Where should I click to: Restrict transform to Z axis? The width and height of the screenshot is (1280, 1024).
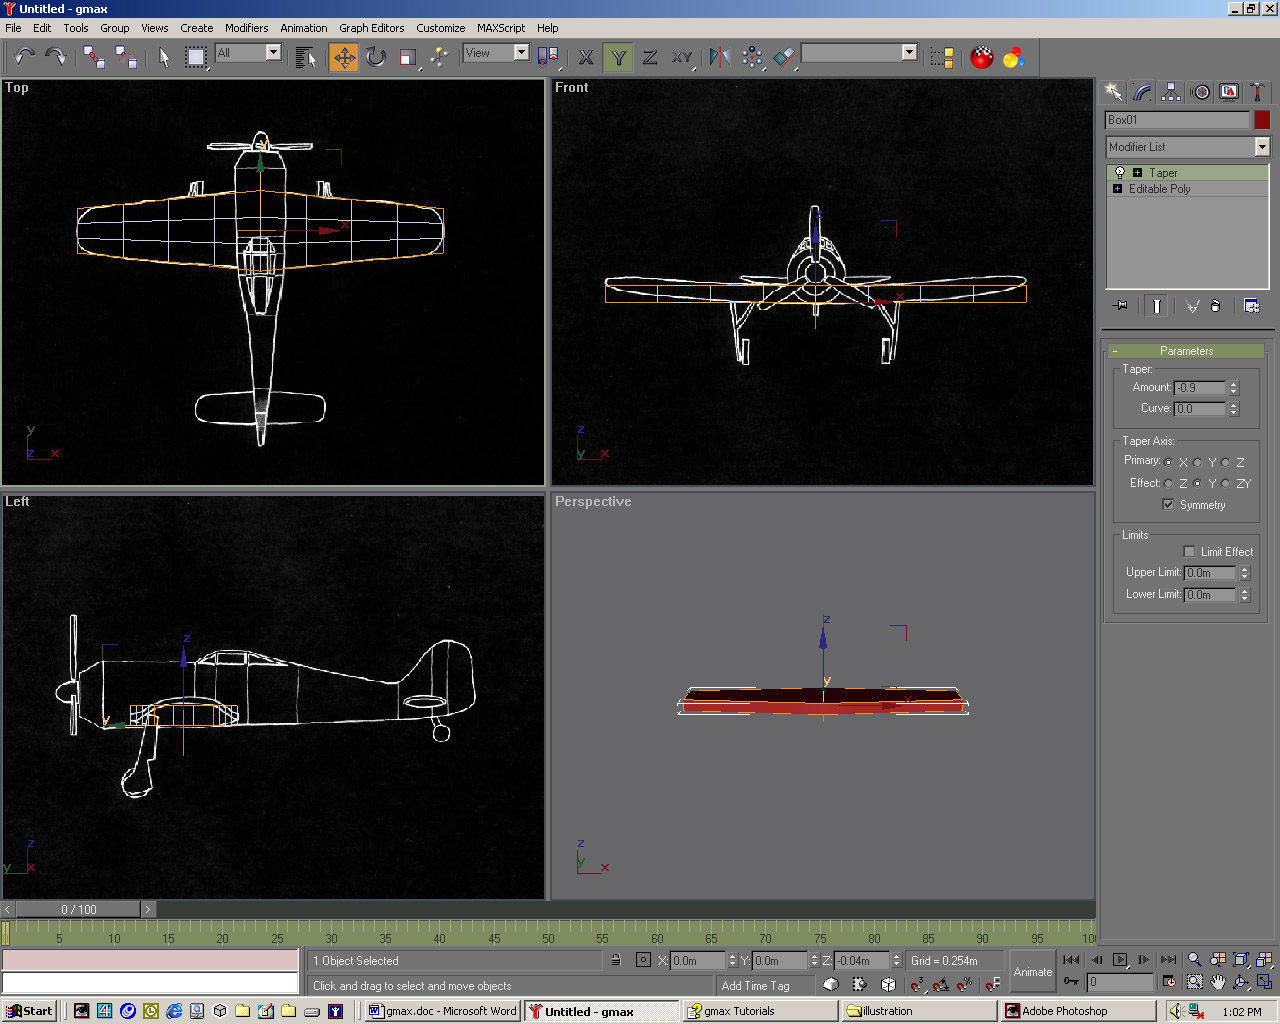point(650,58)
